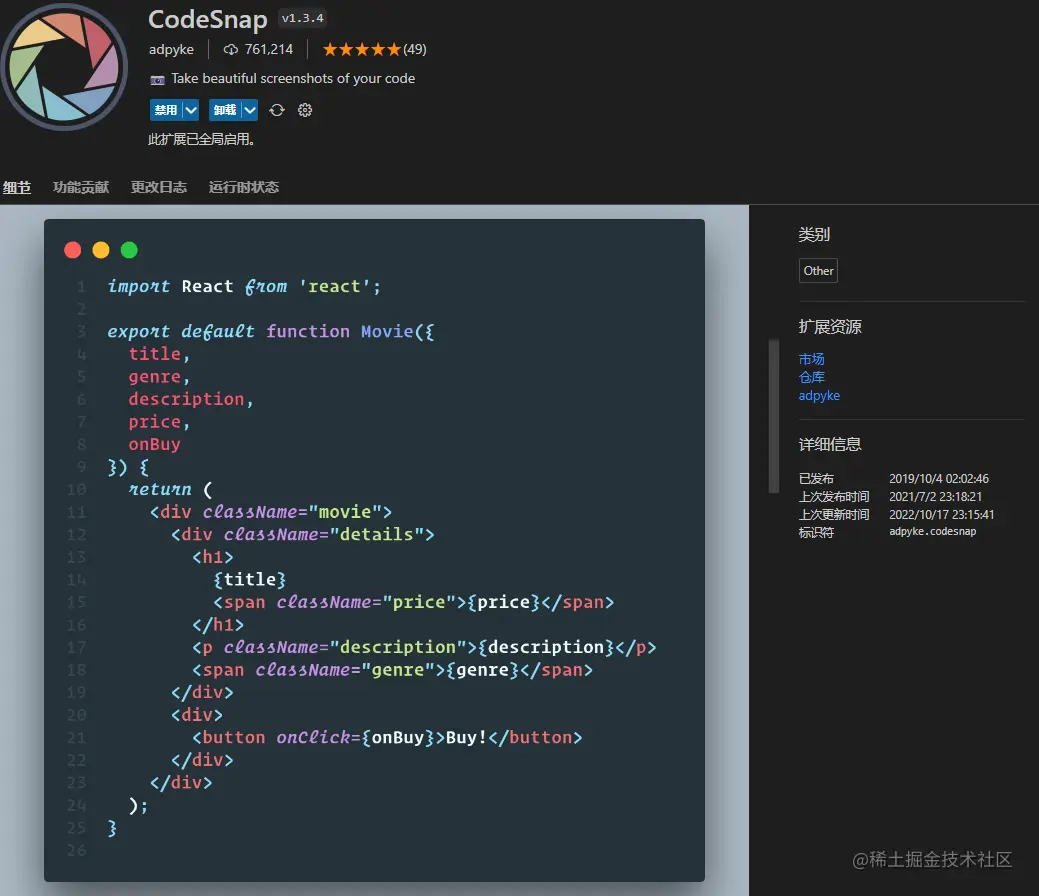Switch to the 细节 tab
The width and height of the screenshot is (1039, 896).
pos(17,188)
